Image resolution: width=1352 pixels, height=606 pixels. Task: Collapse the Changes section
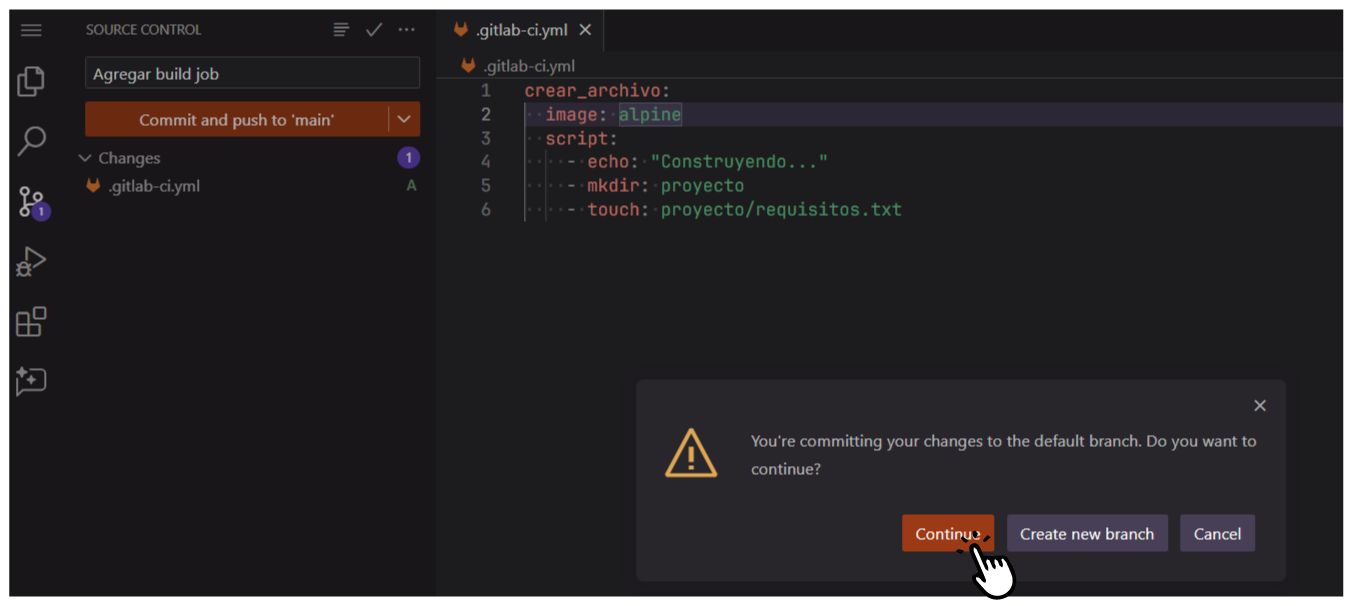click(x=86, y=158)
